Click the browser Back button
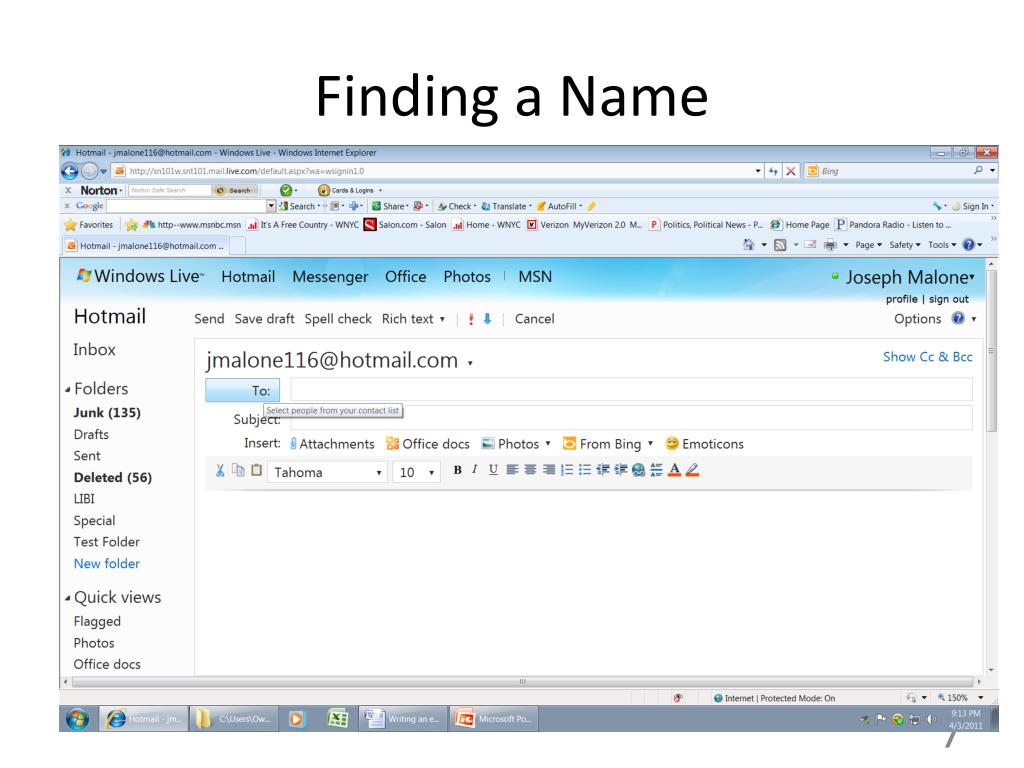Screen dimensions: 1024x768 click(70, 171)
